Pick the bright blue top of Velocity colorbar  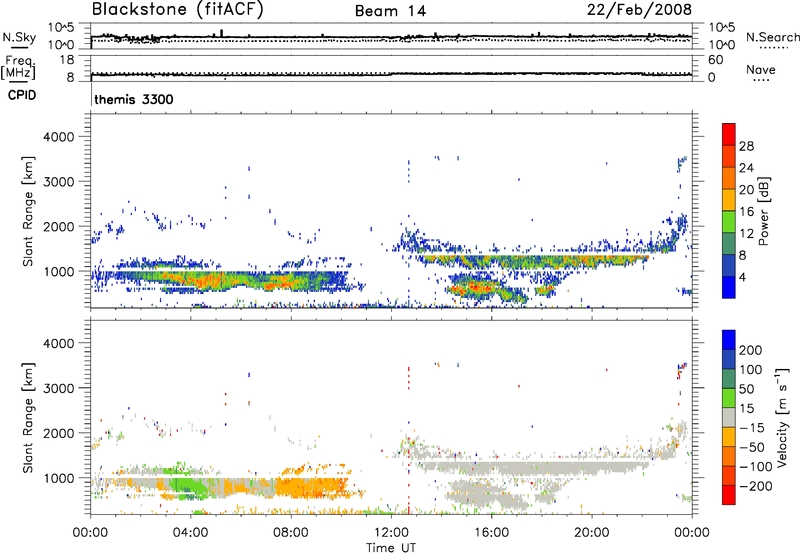click(729, 340)
